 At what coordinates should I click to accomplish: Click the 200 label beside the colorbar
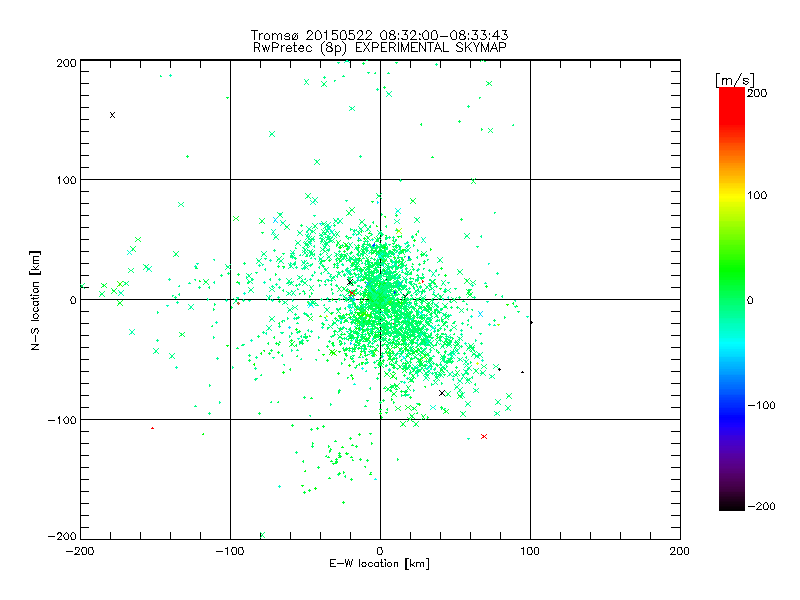point(757,93)
